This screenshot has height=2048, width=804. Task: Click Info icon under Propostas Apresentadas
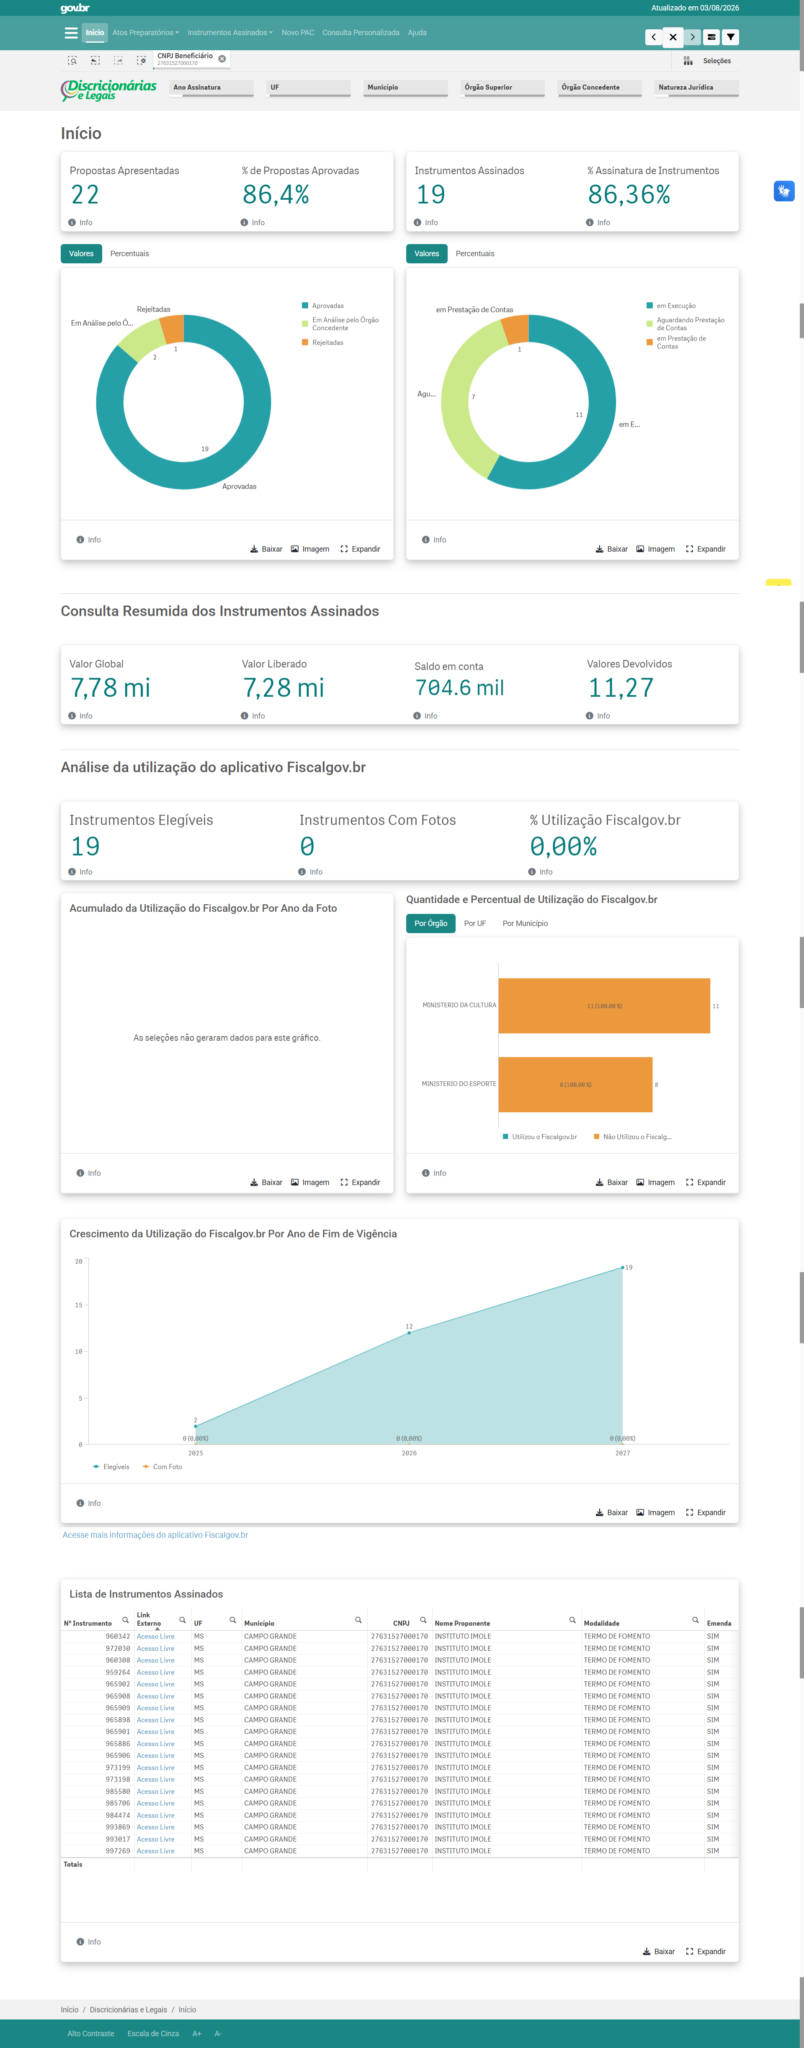[x=73, y=222]
